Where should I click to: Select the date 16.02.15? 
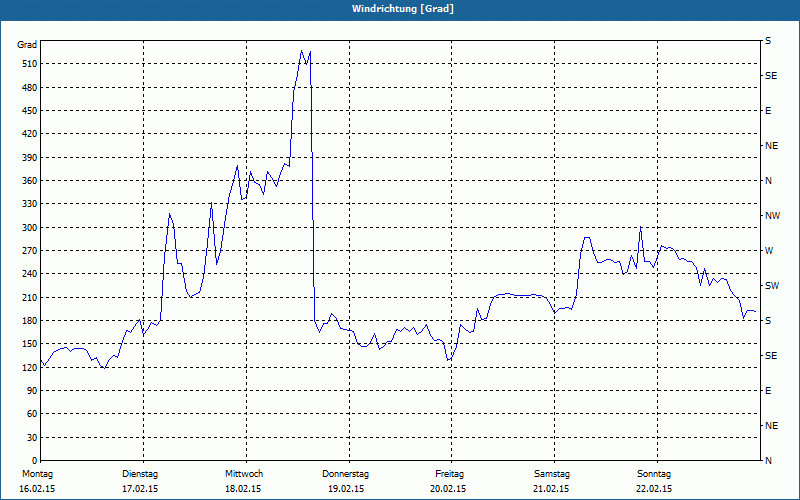tap(37, 489)
